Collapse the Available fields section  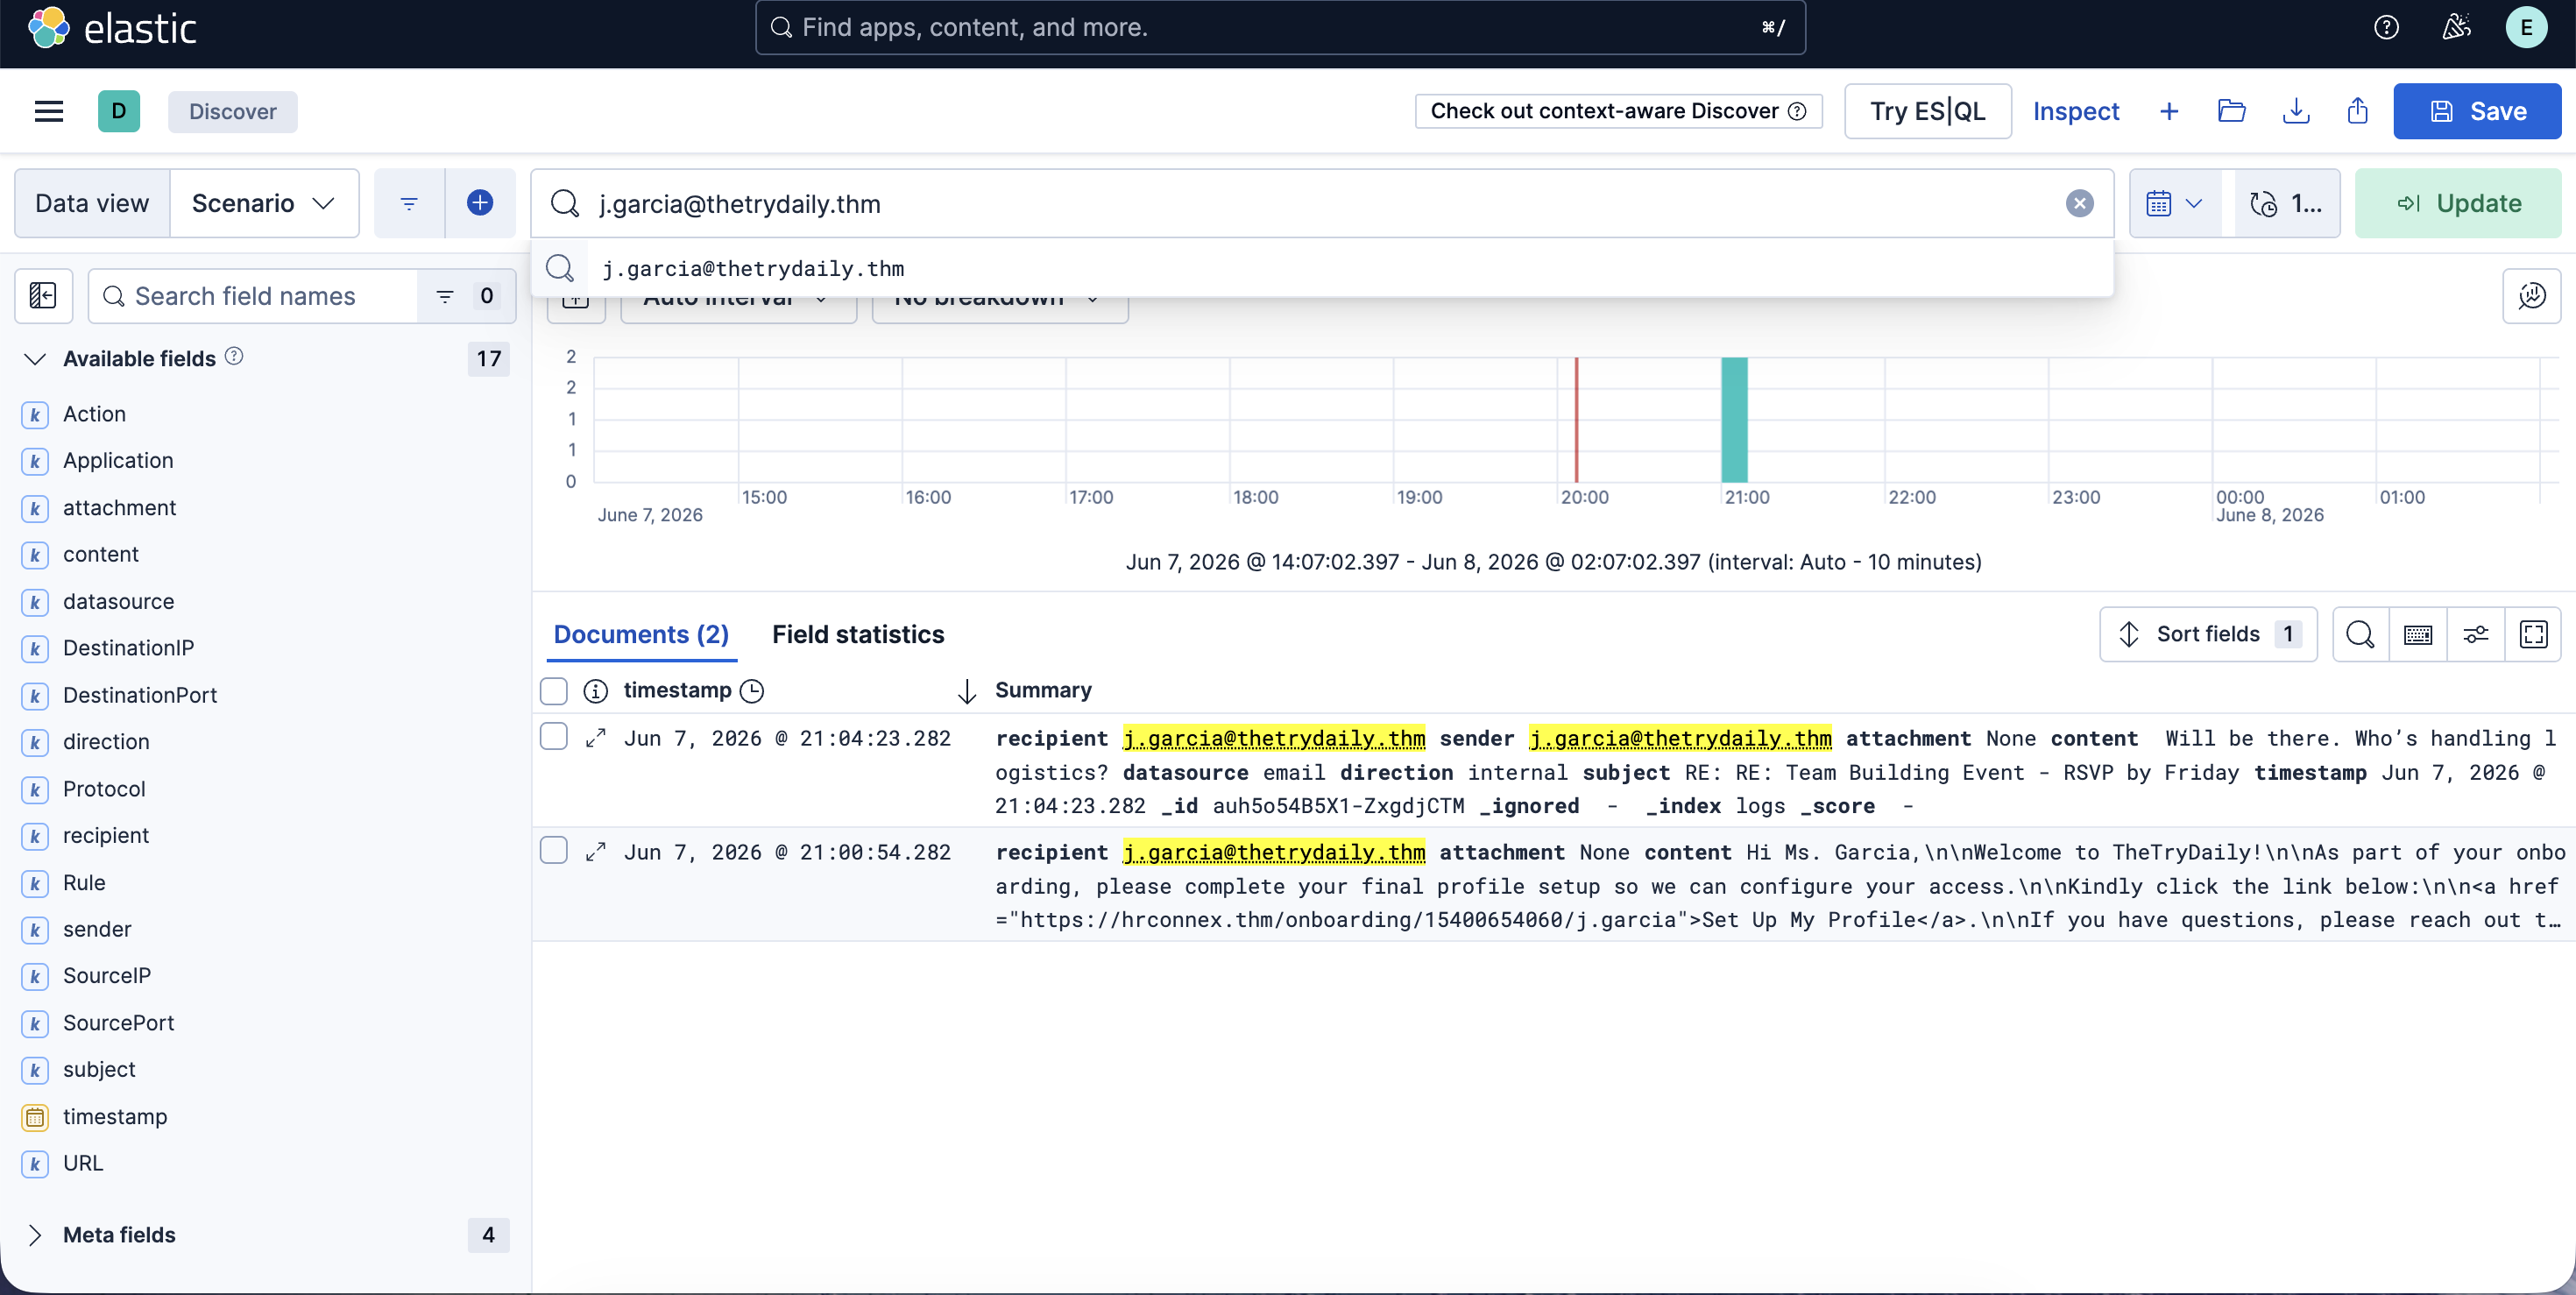35,359
